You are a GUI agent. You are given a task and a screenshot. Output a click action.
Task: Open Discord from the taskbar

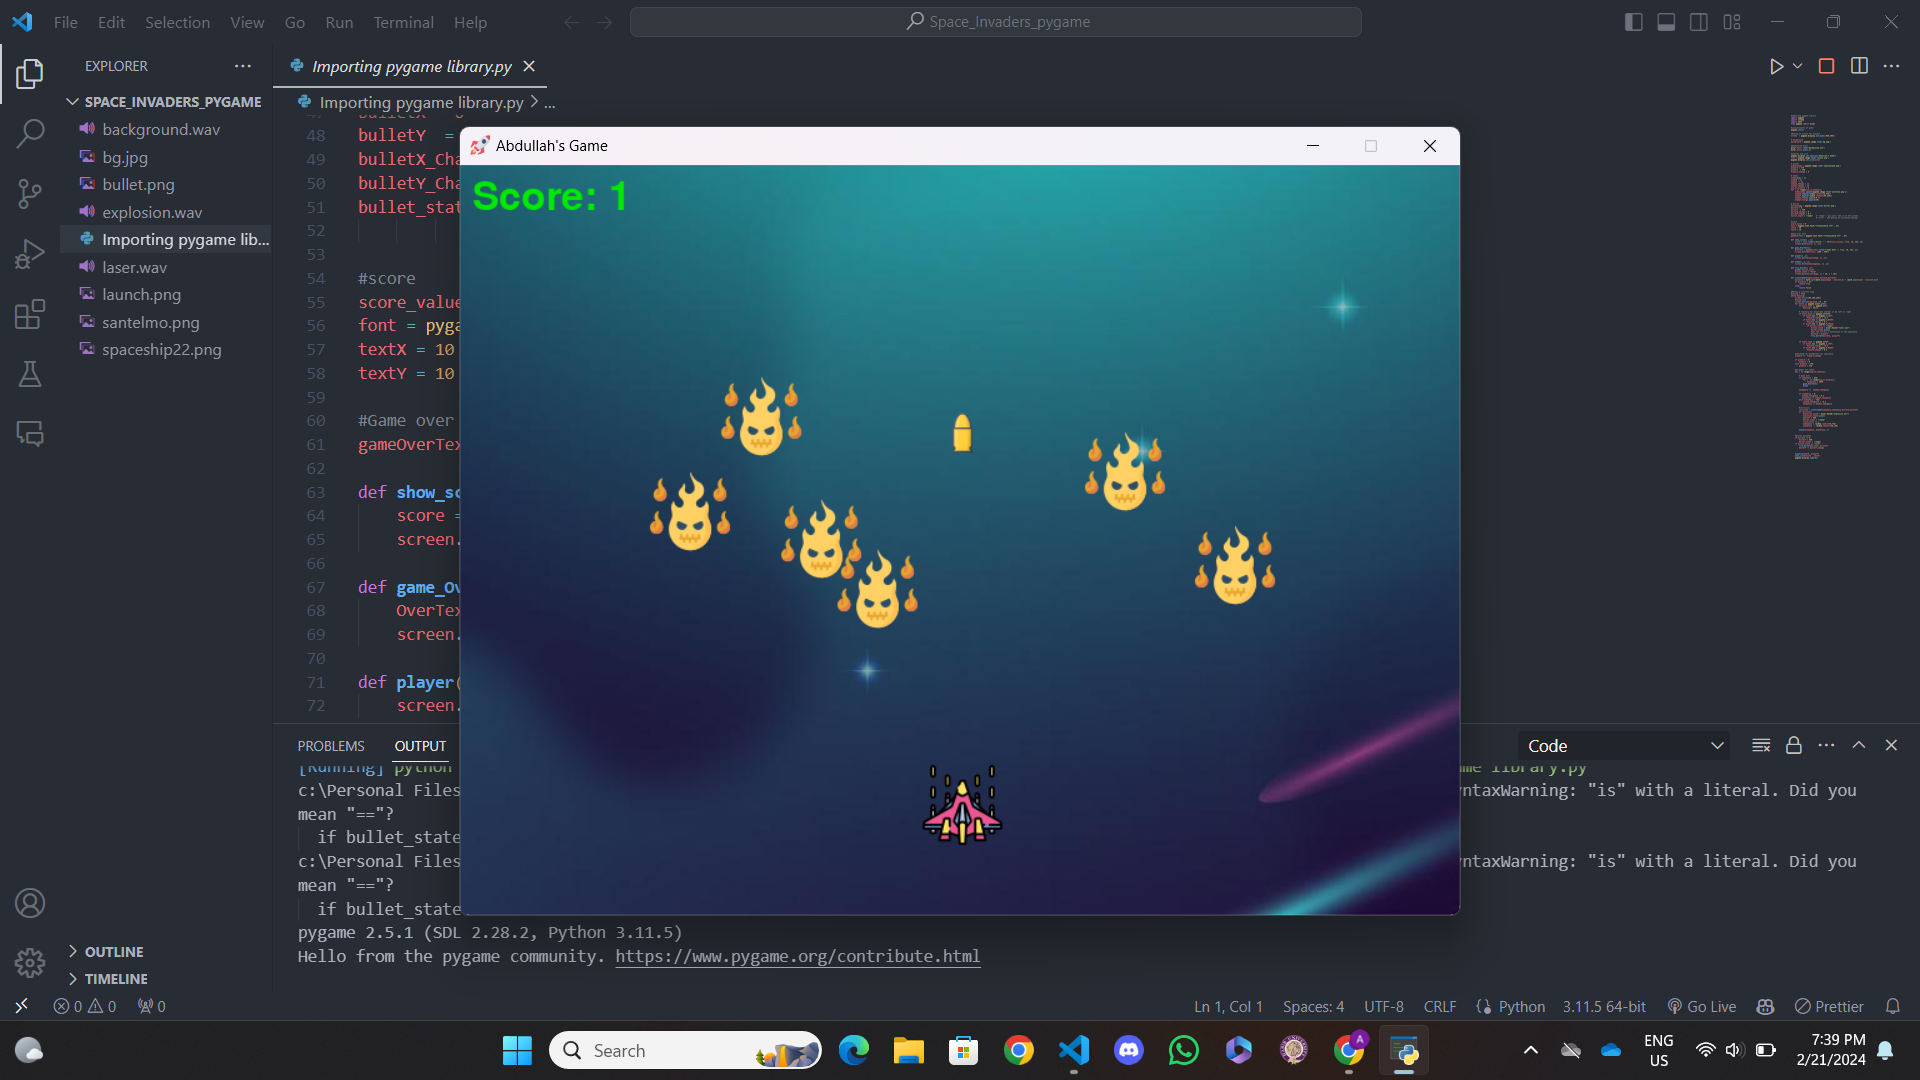(x=1129, y=1050)
